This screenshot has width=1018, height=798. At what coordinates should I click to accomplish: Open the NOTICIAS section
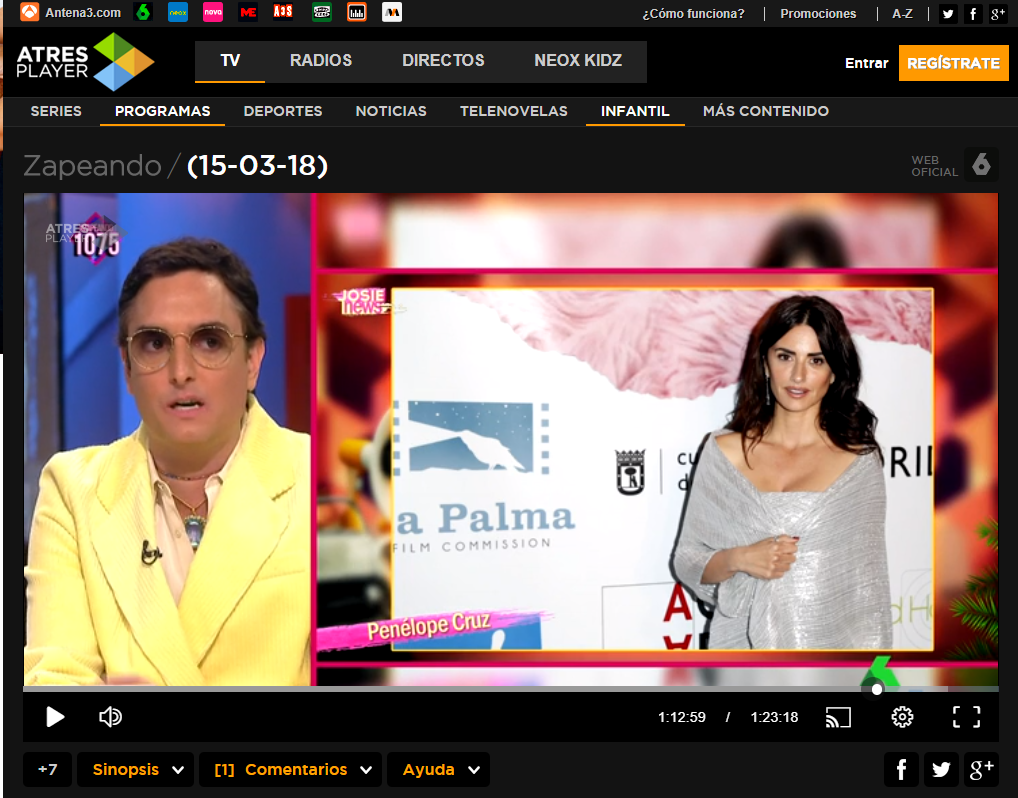[391, 111]
